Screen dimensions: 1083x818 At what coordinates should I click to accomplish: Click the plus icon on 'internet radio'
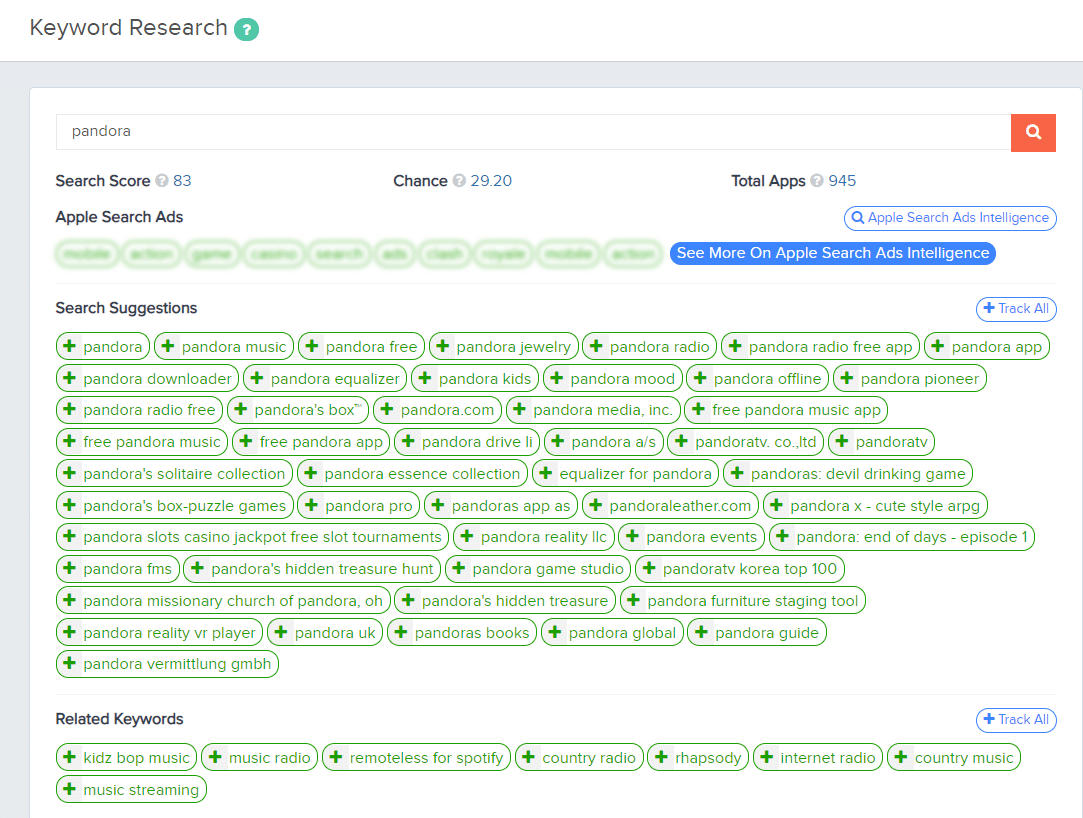(767, 757)
